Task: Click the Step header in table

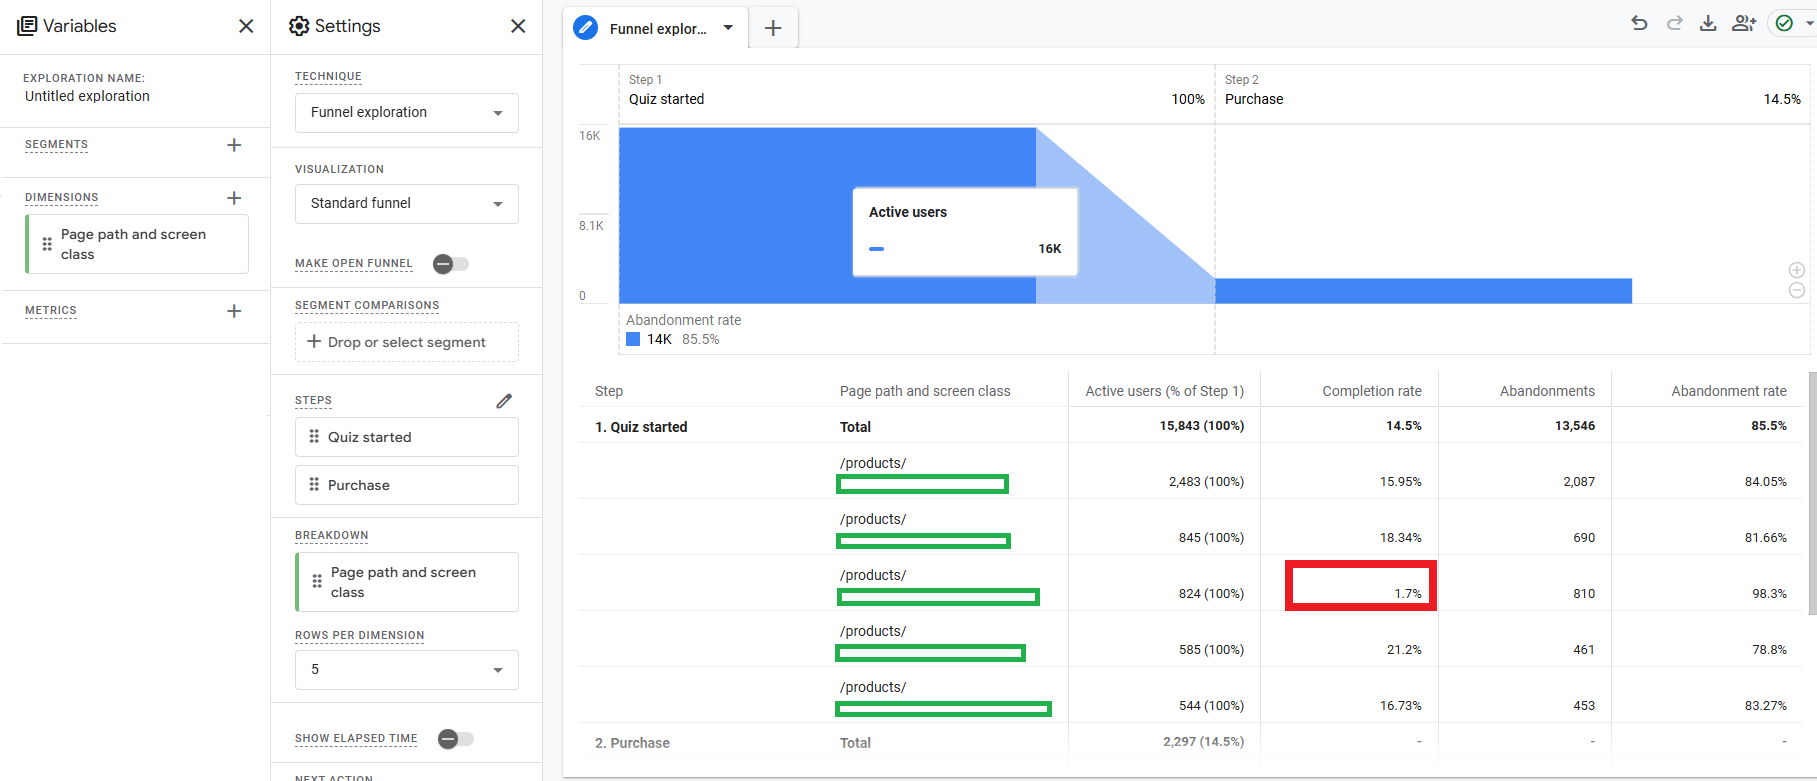Action: click(x=609, y=391)
